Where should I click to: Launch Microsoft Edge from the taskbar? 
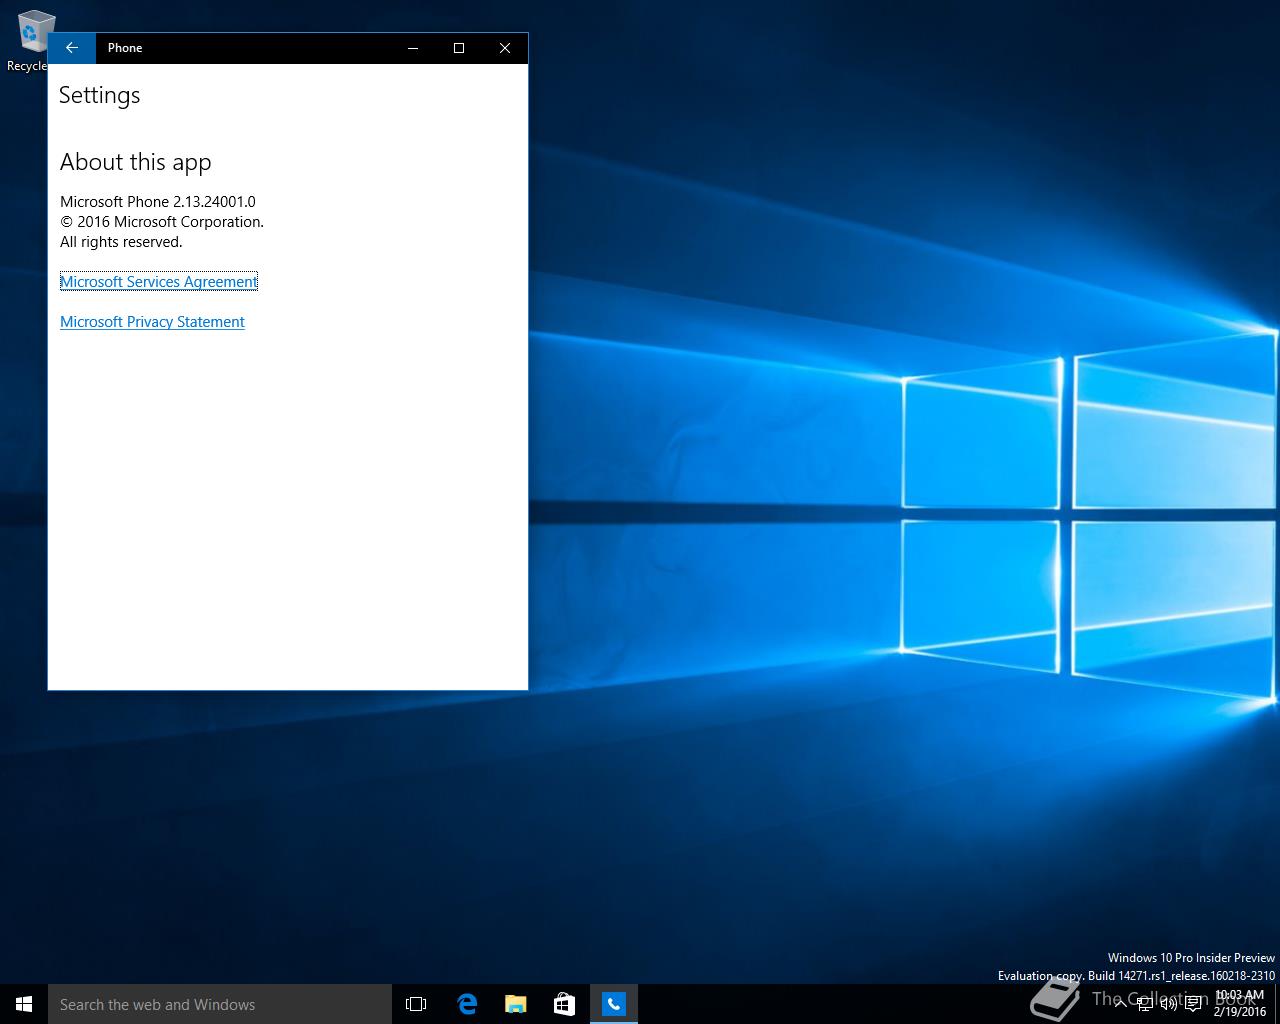click(x=466, y=1004)
